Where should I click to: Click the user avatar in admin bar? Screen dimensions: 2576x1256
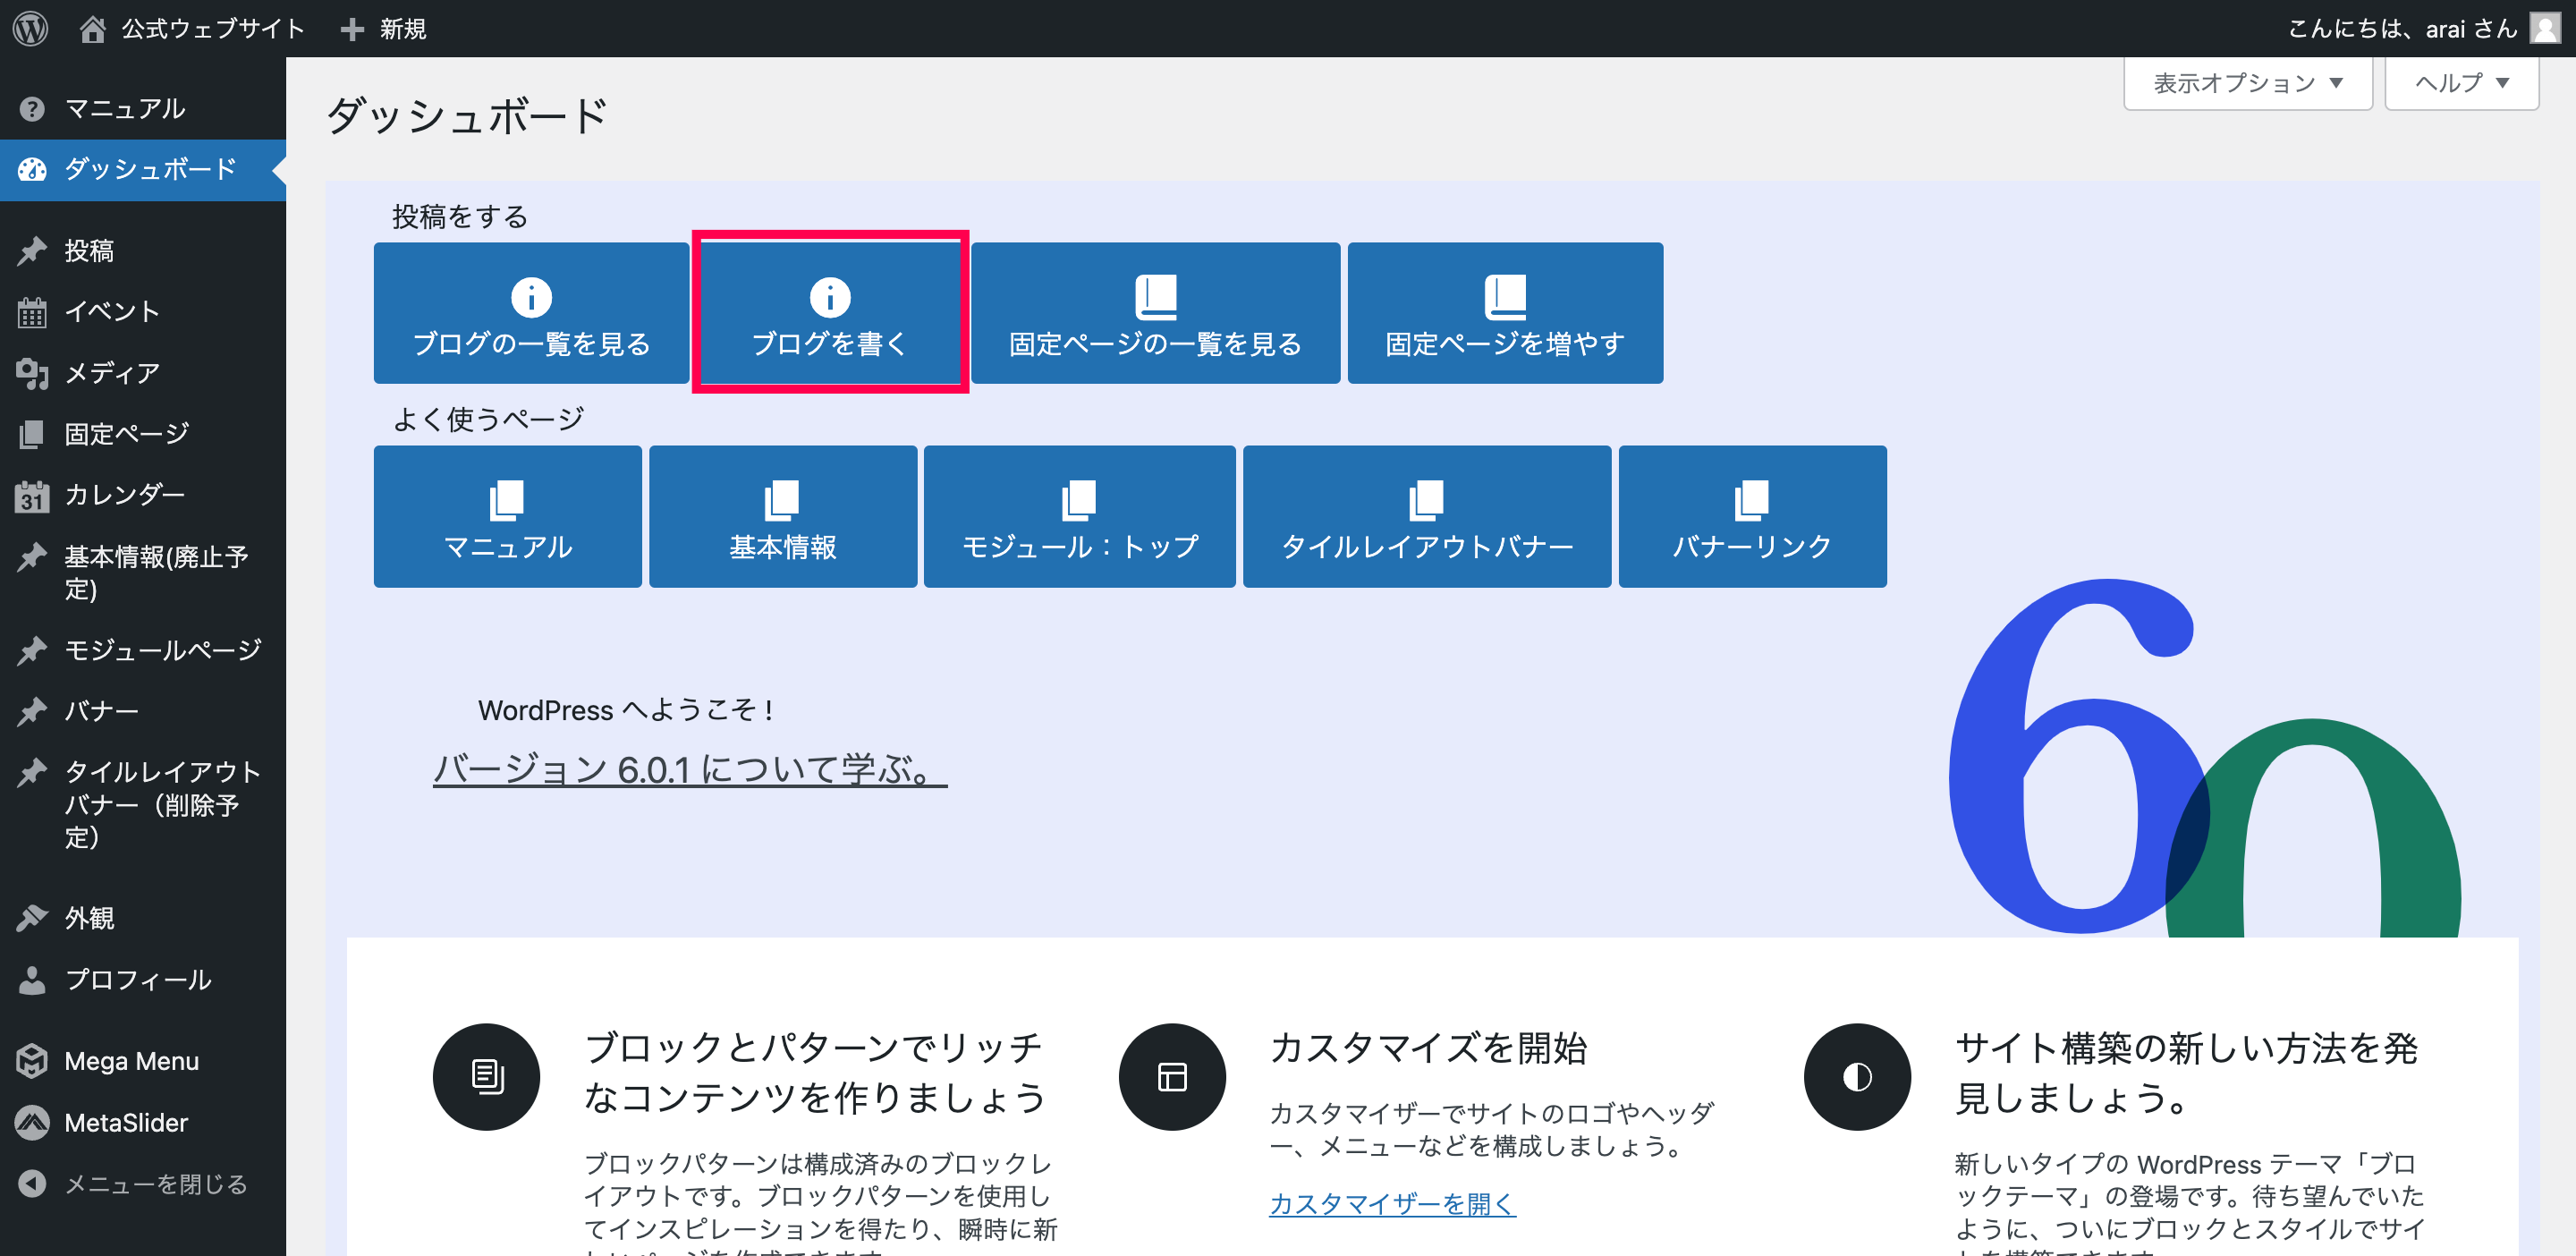[x=2545, y=28]
